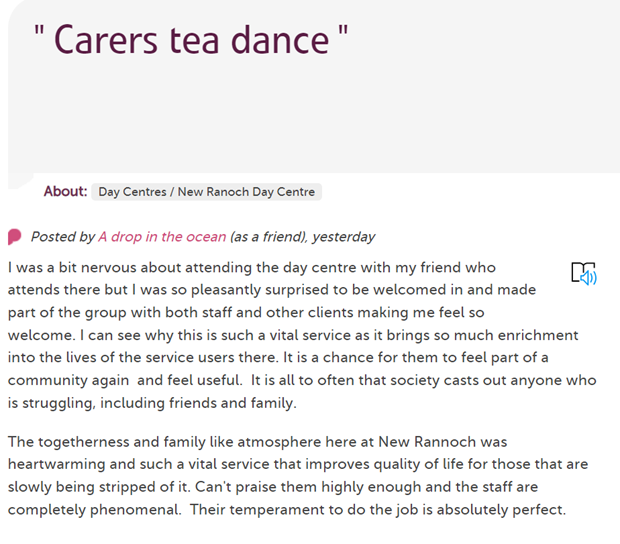Click the read-aloud book speaker icon
Screen dimensions: 620x544
[x=584, y=273]
